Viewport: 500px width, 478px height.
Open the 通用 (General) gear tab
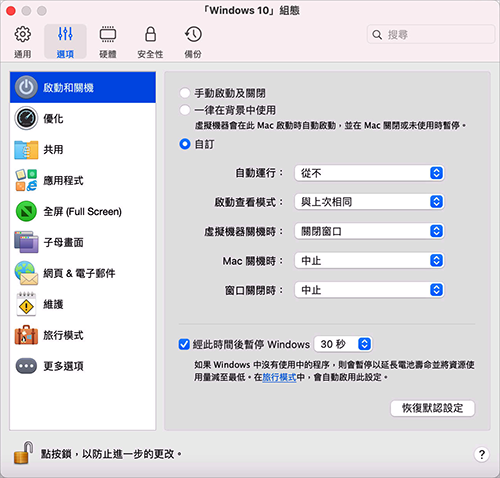(22, 42)
